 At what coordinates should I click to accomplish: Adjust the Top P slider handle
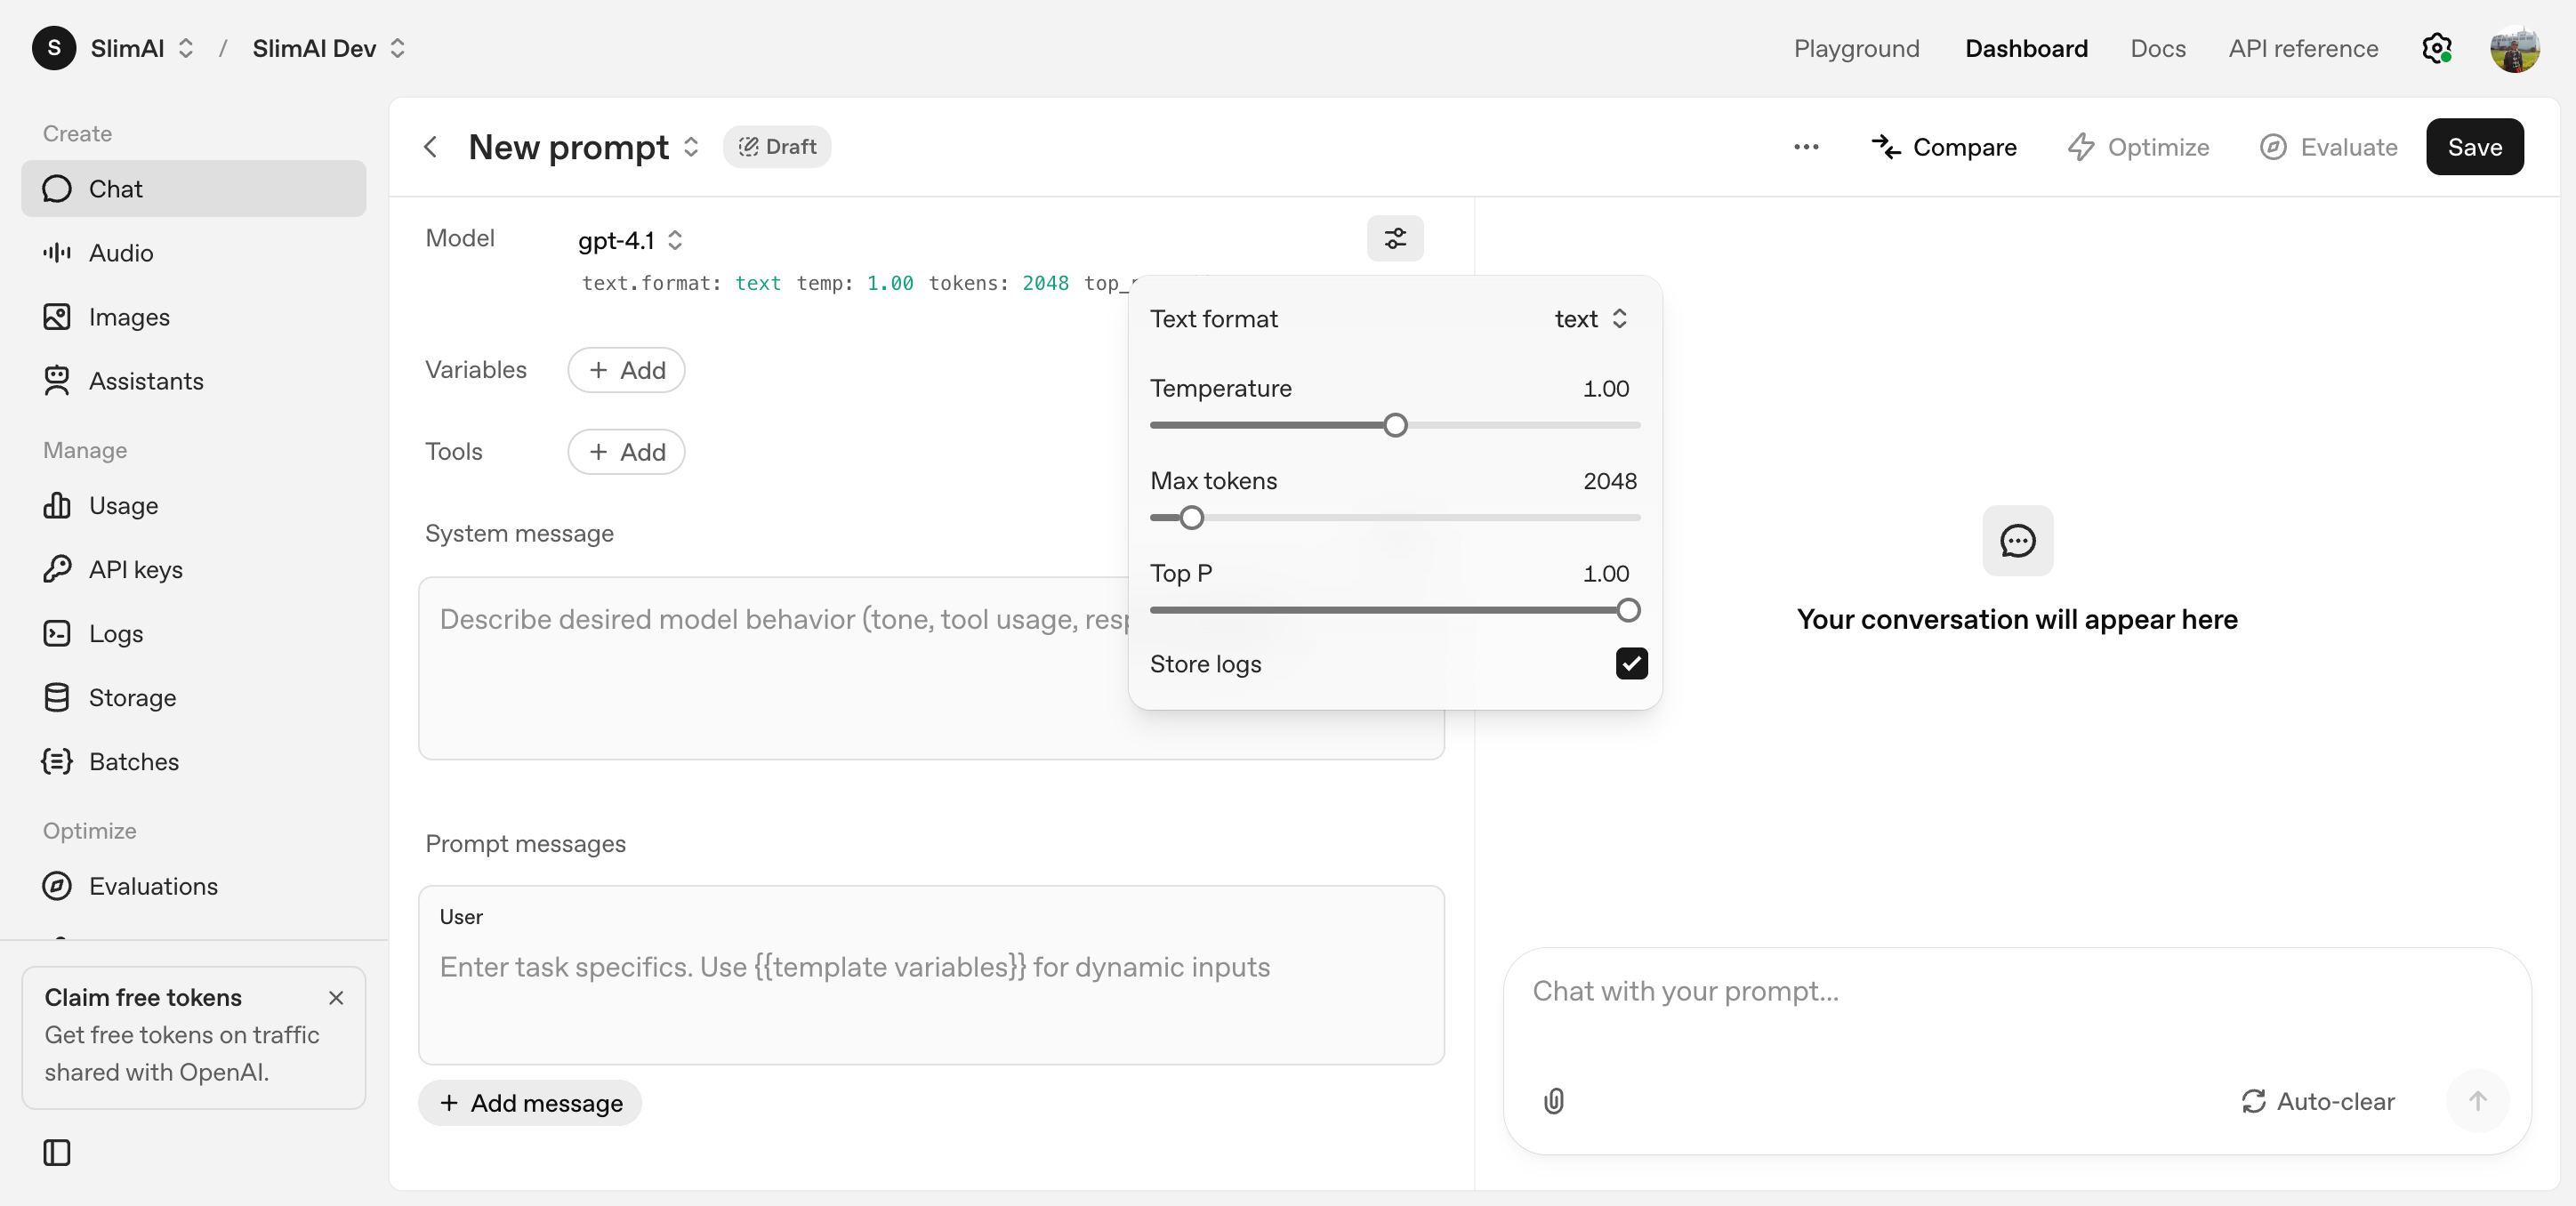coord(1628,610)
